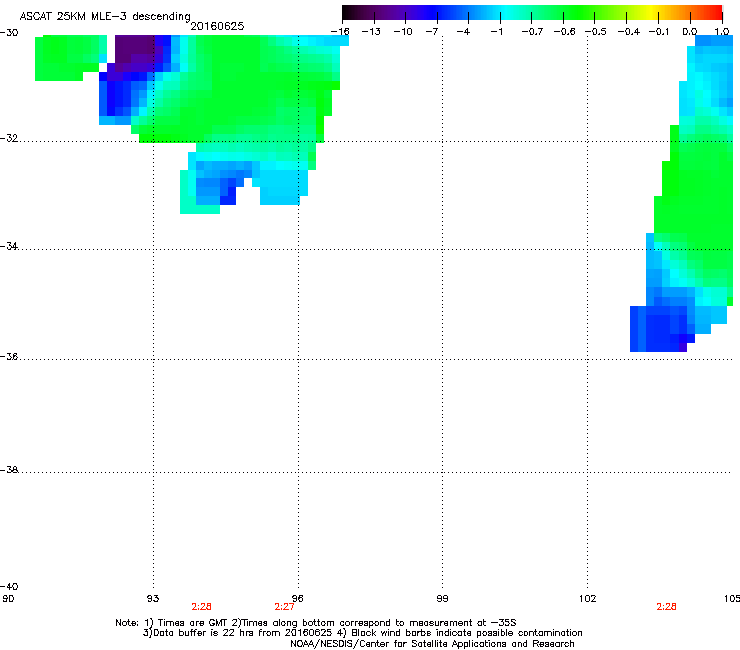Click the red end of the colorbar
The width and height of the screenshot is (740, 650).
(714, 12)
